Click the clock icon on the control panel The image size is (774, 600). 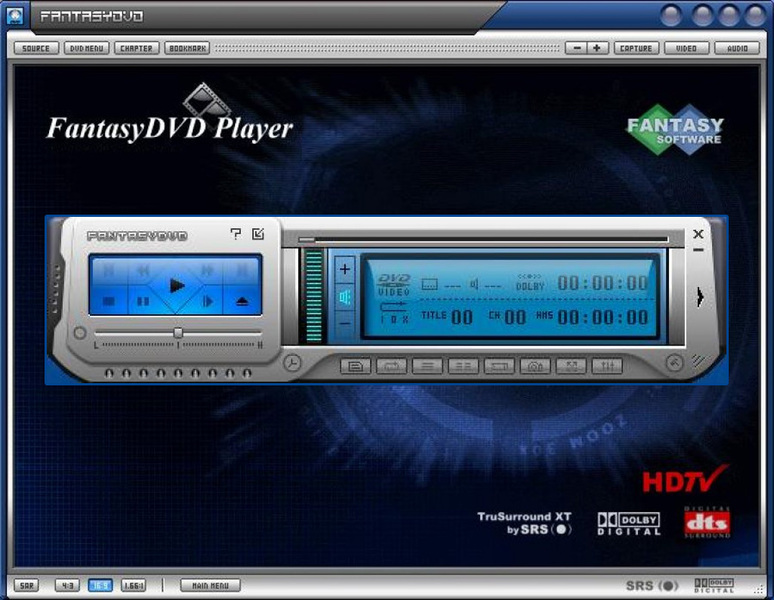292,363
